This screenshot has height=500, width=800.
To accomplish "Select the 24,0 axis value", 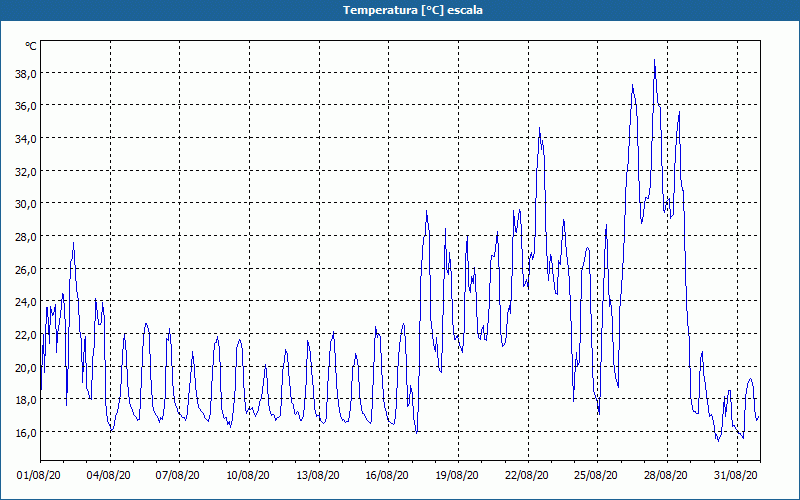I will pyautogui.click(x=26, y=302).
